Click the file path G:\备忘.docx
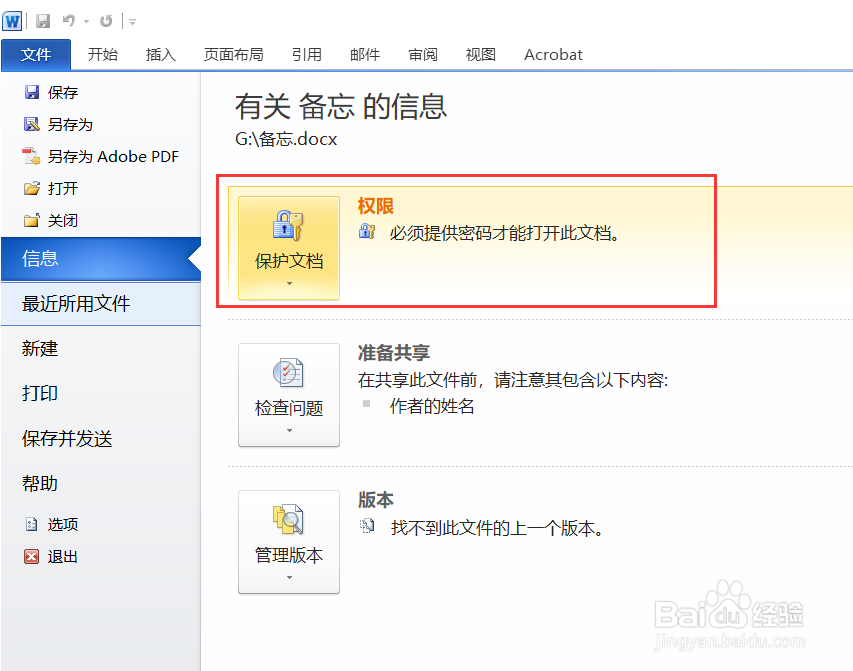 click(x=286, y=139)
